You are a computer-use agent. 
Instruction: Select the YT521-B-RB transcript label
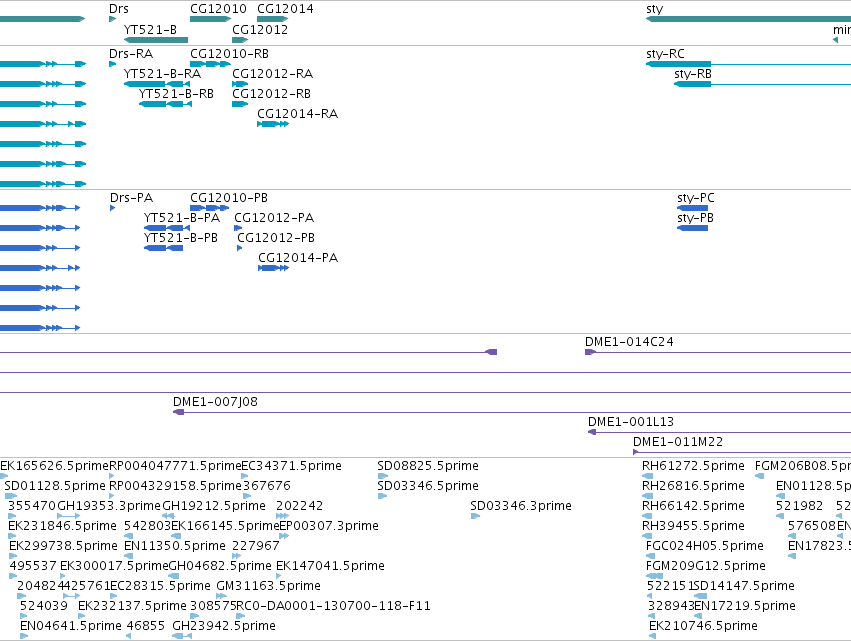pos(176,94)
